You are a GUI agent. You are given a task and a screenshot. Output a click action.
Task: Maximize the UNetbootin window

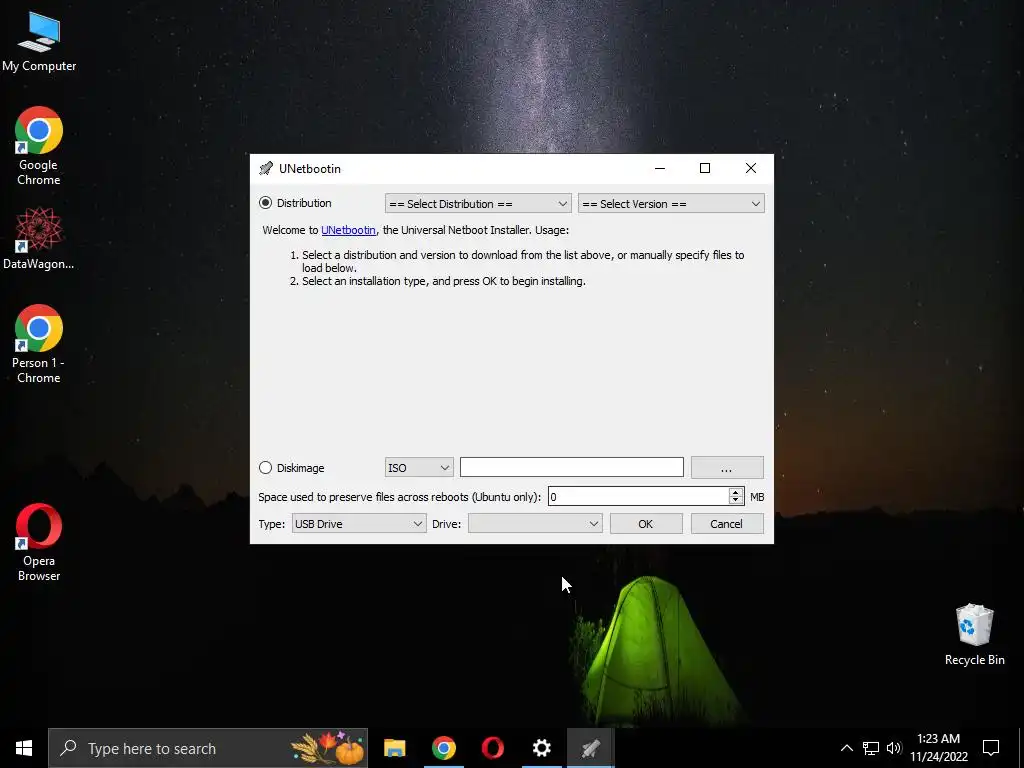[705, 168]
